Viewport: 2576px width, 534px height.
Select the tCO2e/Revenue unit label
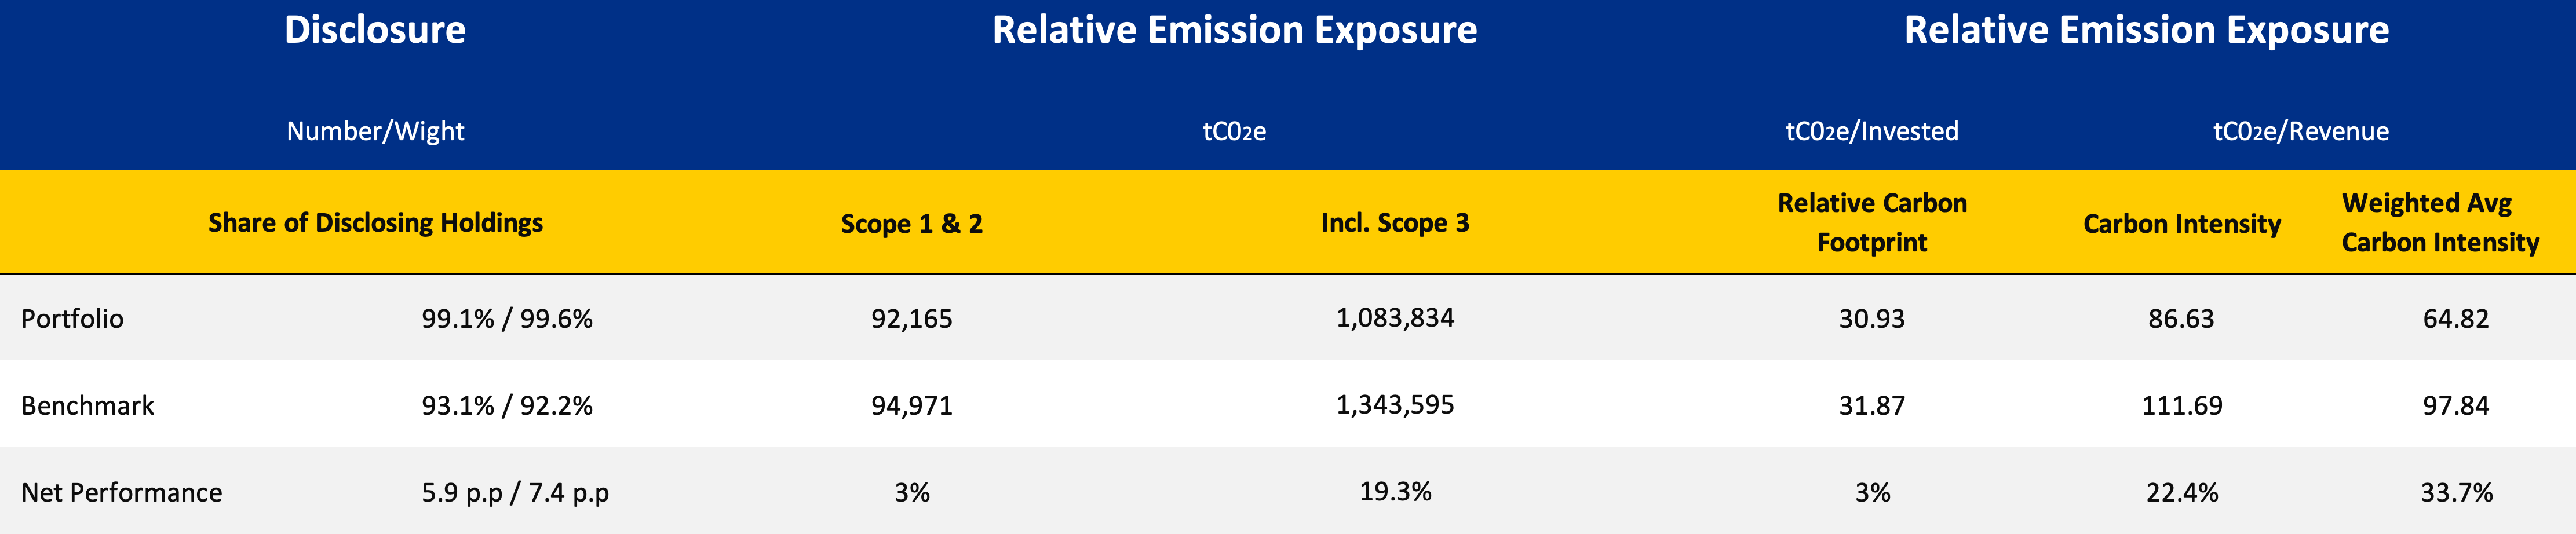coord(2300,131)
